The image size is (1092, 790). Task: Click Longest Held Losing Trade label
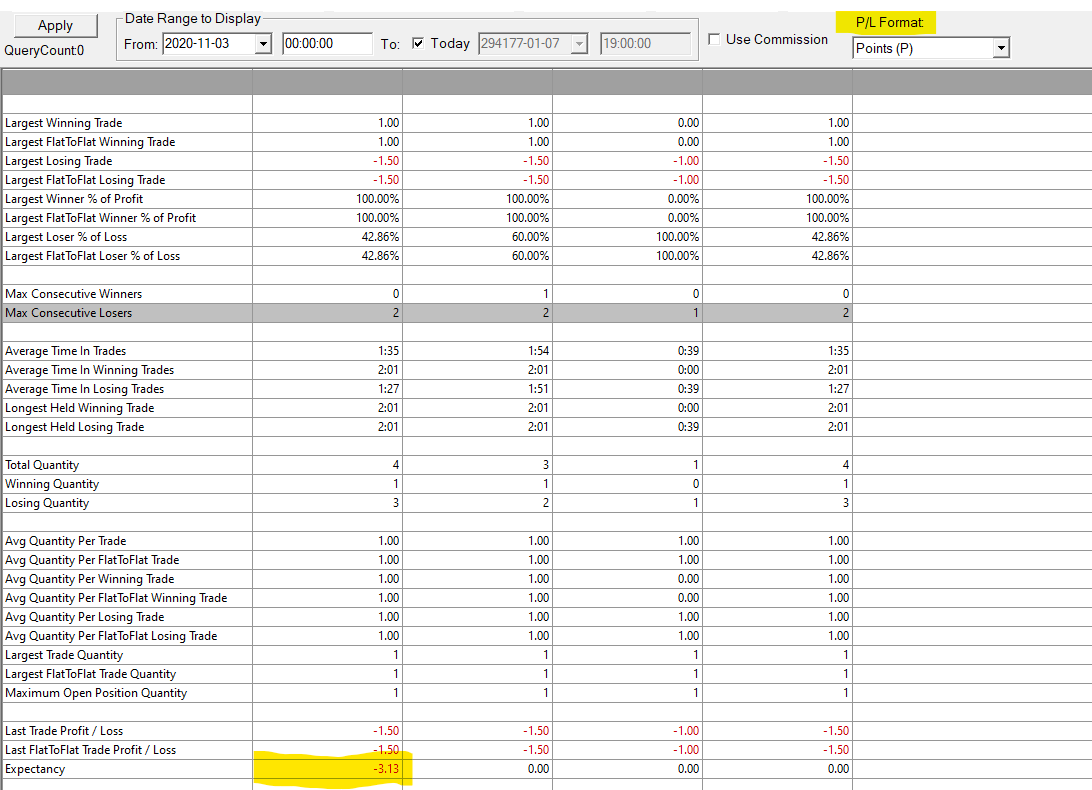point(75,427)
